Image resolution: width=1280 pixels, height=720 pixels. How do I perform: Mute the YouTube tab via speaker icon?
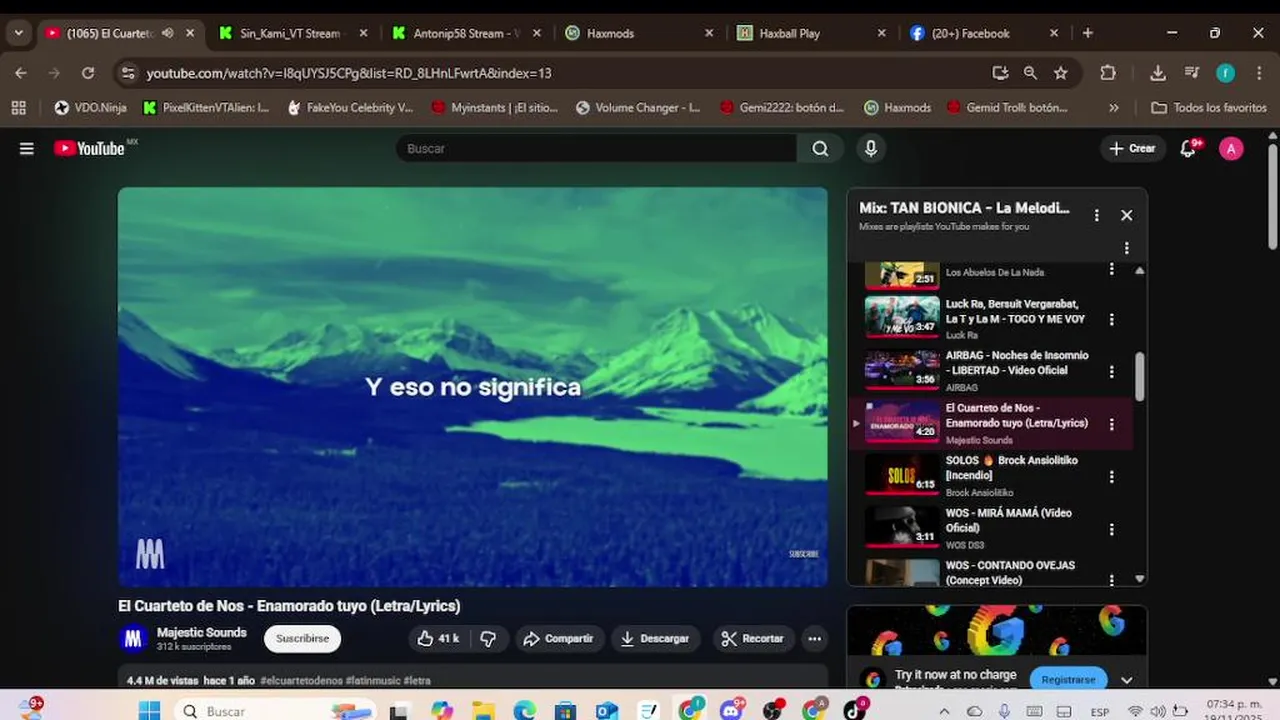pos(167,33)
